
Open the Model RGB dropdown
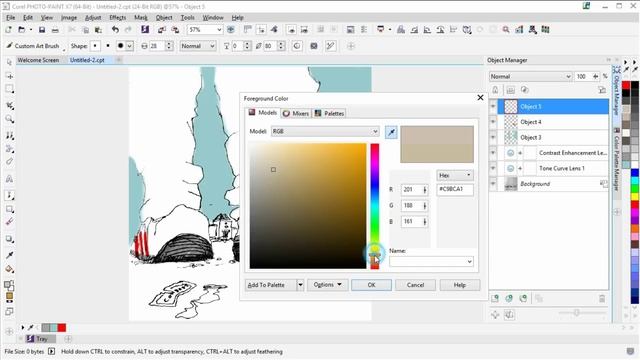point(325,131)
